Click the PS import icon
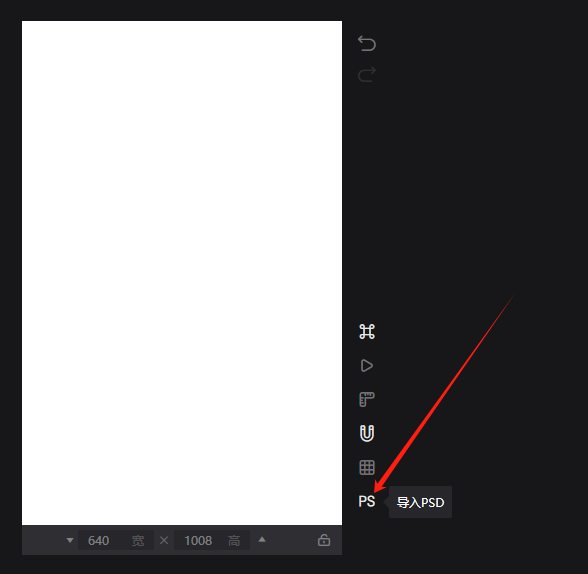Image resolution: width=588 pixels, height=574 pixels. [367, 501]
